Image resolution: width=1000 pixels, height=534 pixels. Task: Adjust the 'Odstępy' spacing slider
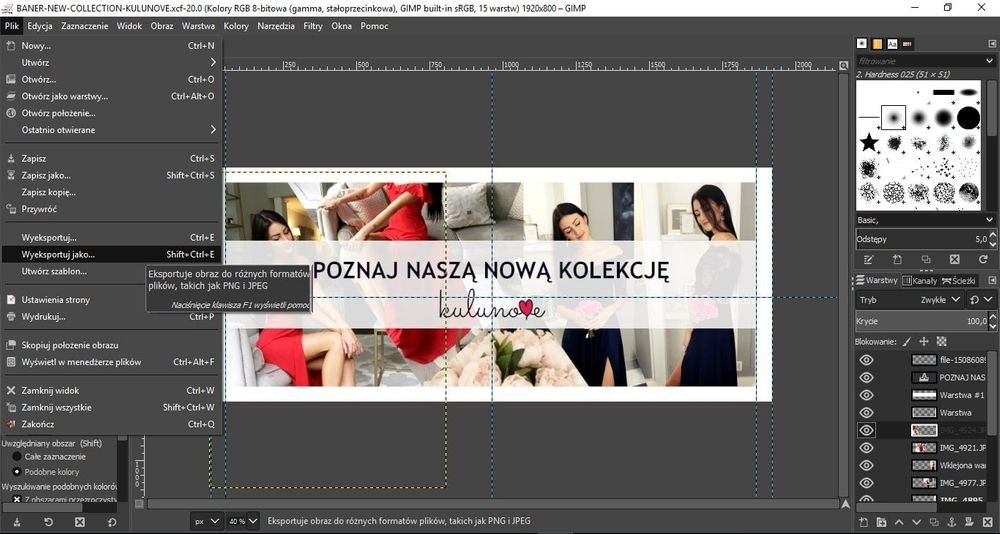coord(922,239)
